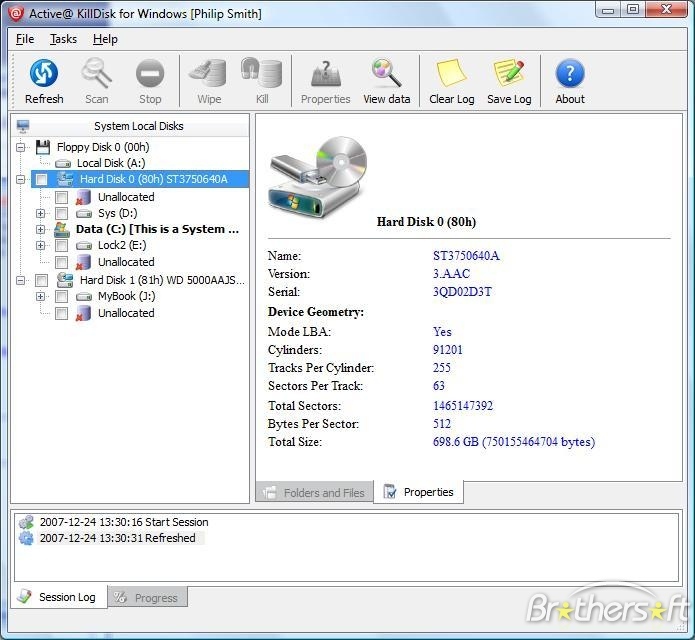Select Hard Disk 1 (81h) WD 5000AAJS row
Viewport: 695px width, 640px height.
162,280
